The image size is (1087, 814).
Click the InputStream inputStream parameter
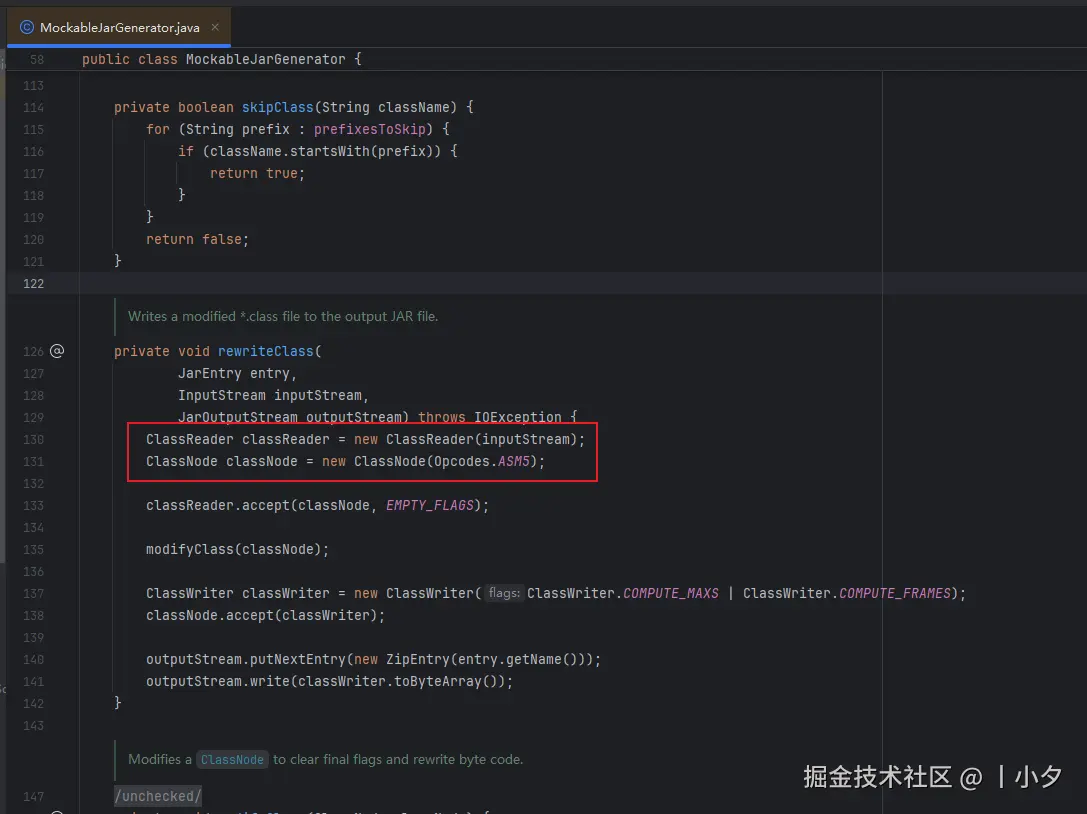[x=273, y=395]
